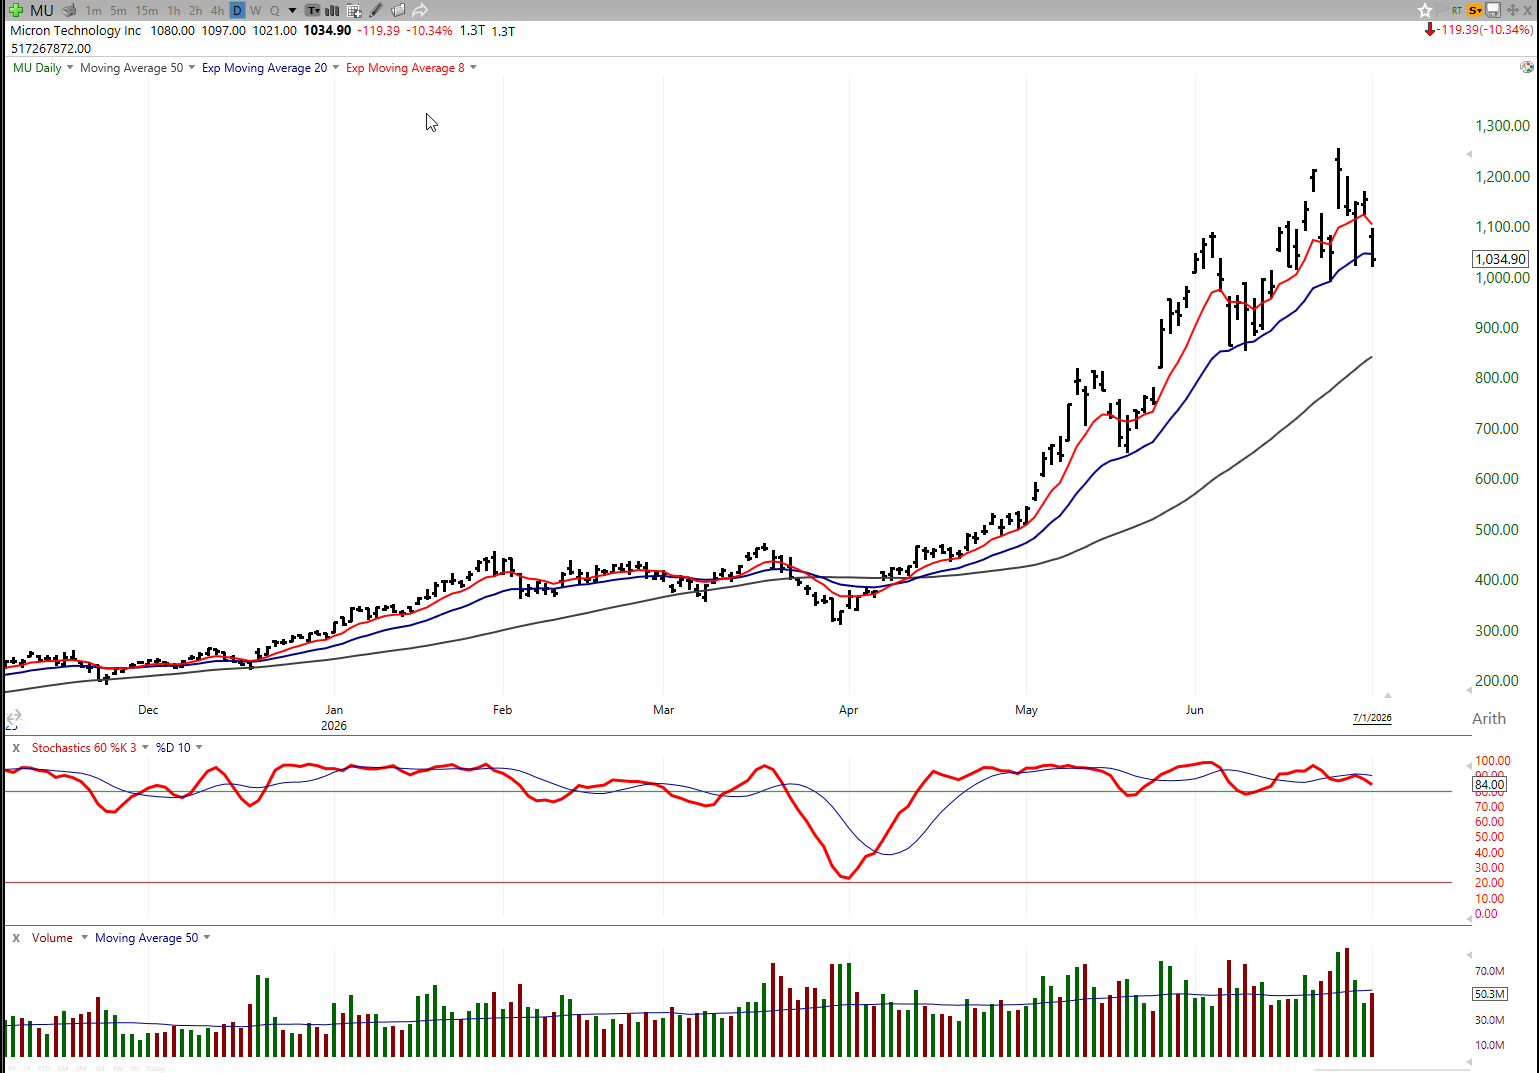
Task: Click the 7/1/2026 date marker
Action: [x=1372, y=718]
